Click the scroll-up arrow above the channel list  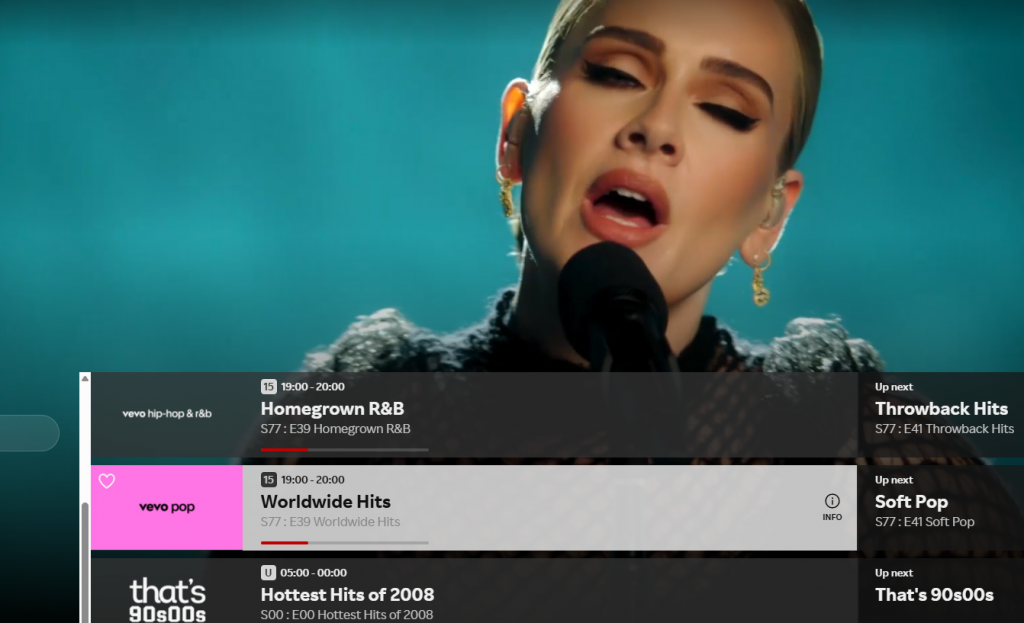pyautogui.click(x=85, y=378)
